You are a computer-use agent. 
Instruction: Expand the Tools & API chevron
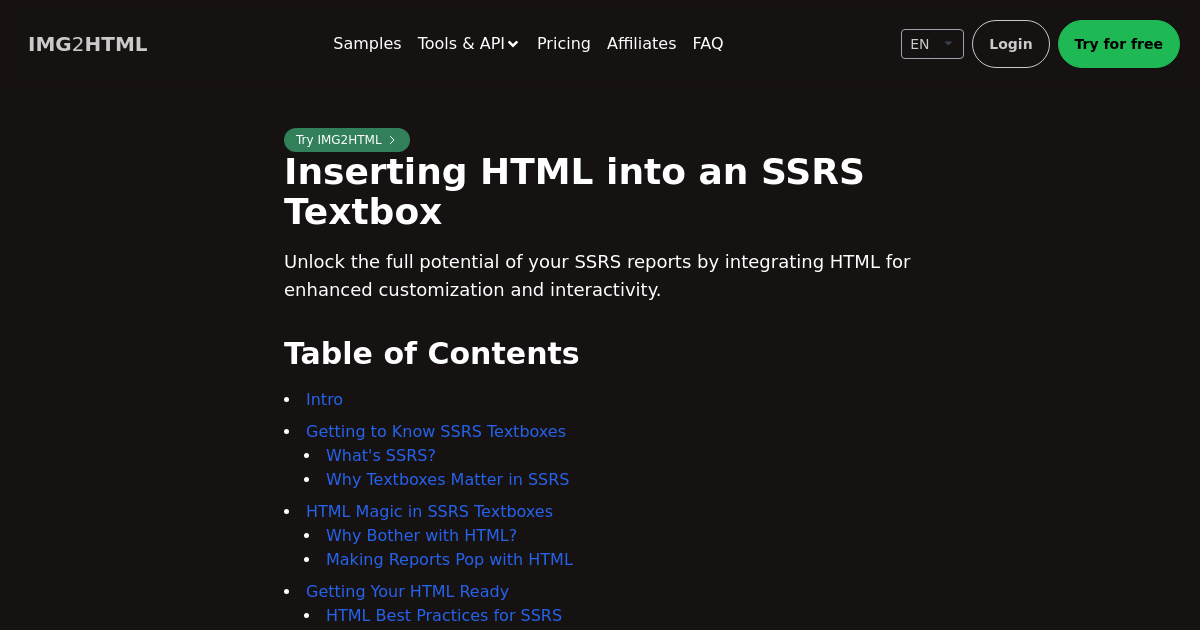tap(513, 44)
